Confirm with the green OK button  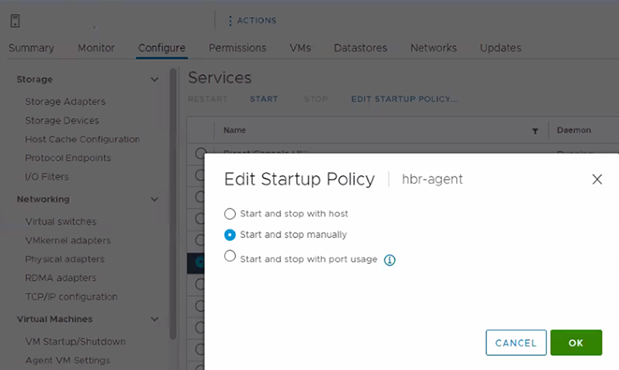[x=576, y=343]
